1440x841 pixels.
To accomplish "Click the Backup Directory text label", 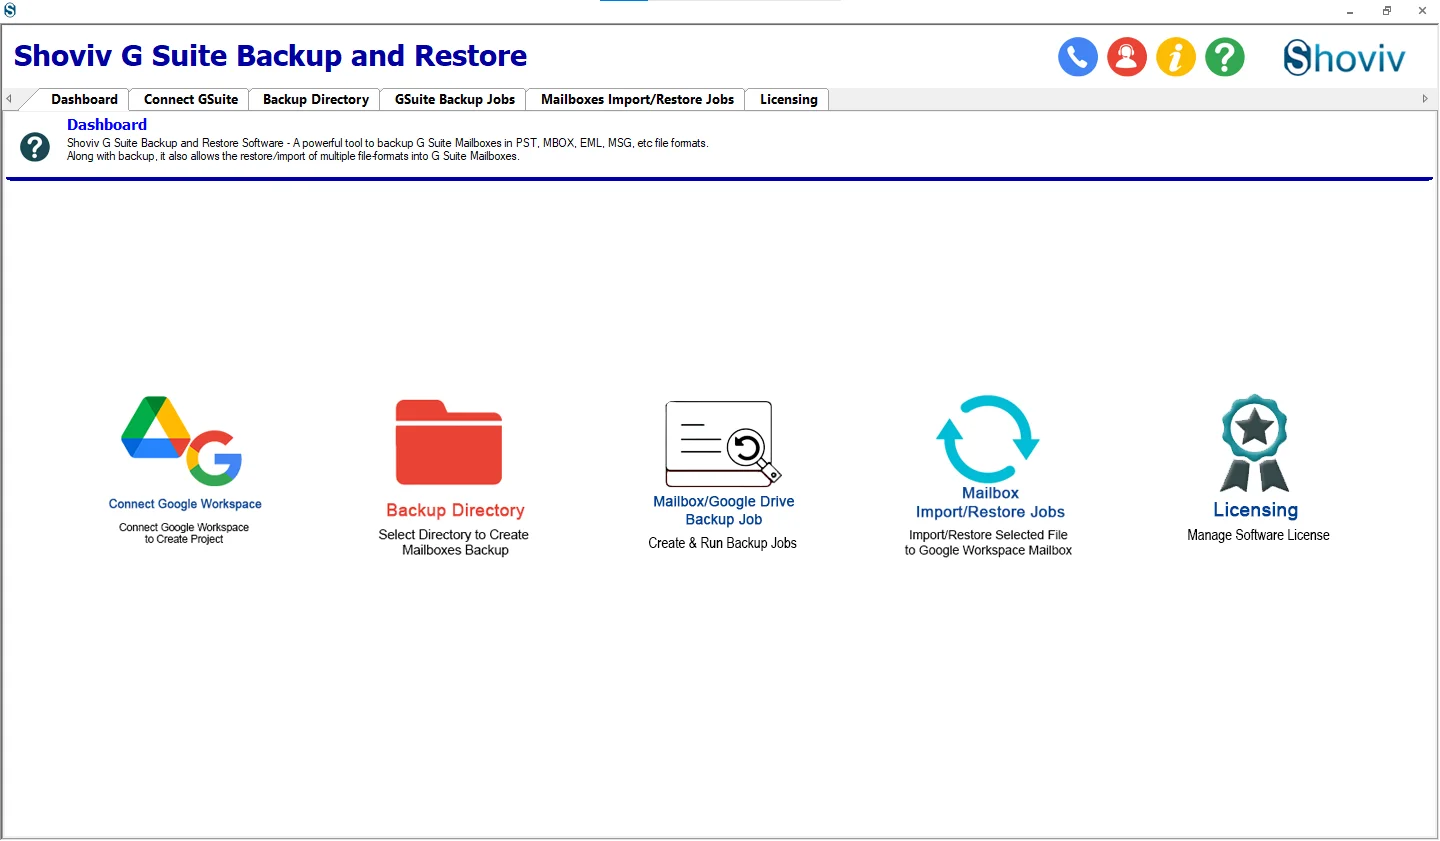I will (455, 510).
